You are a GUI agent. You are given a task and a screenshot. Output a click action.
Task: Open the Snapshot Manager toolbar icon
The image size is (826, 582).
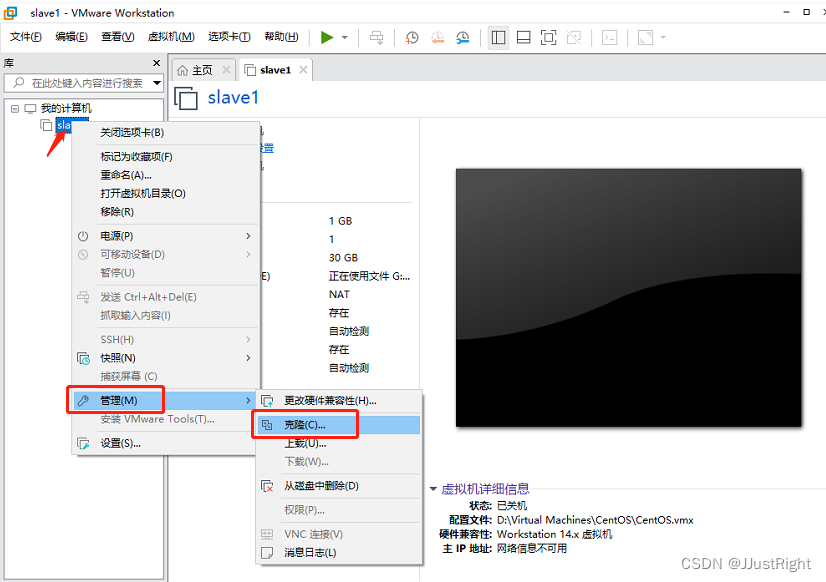(x=463, y=37)
